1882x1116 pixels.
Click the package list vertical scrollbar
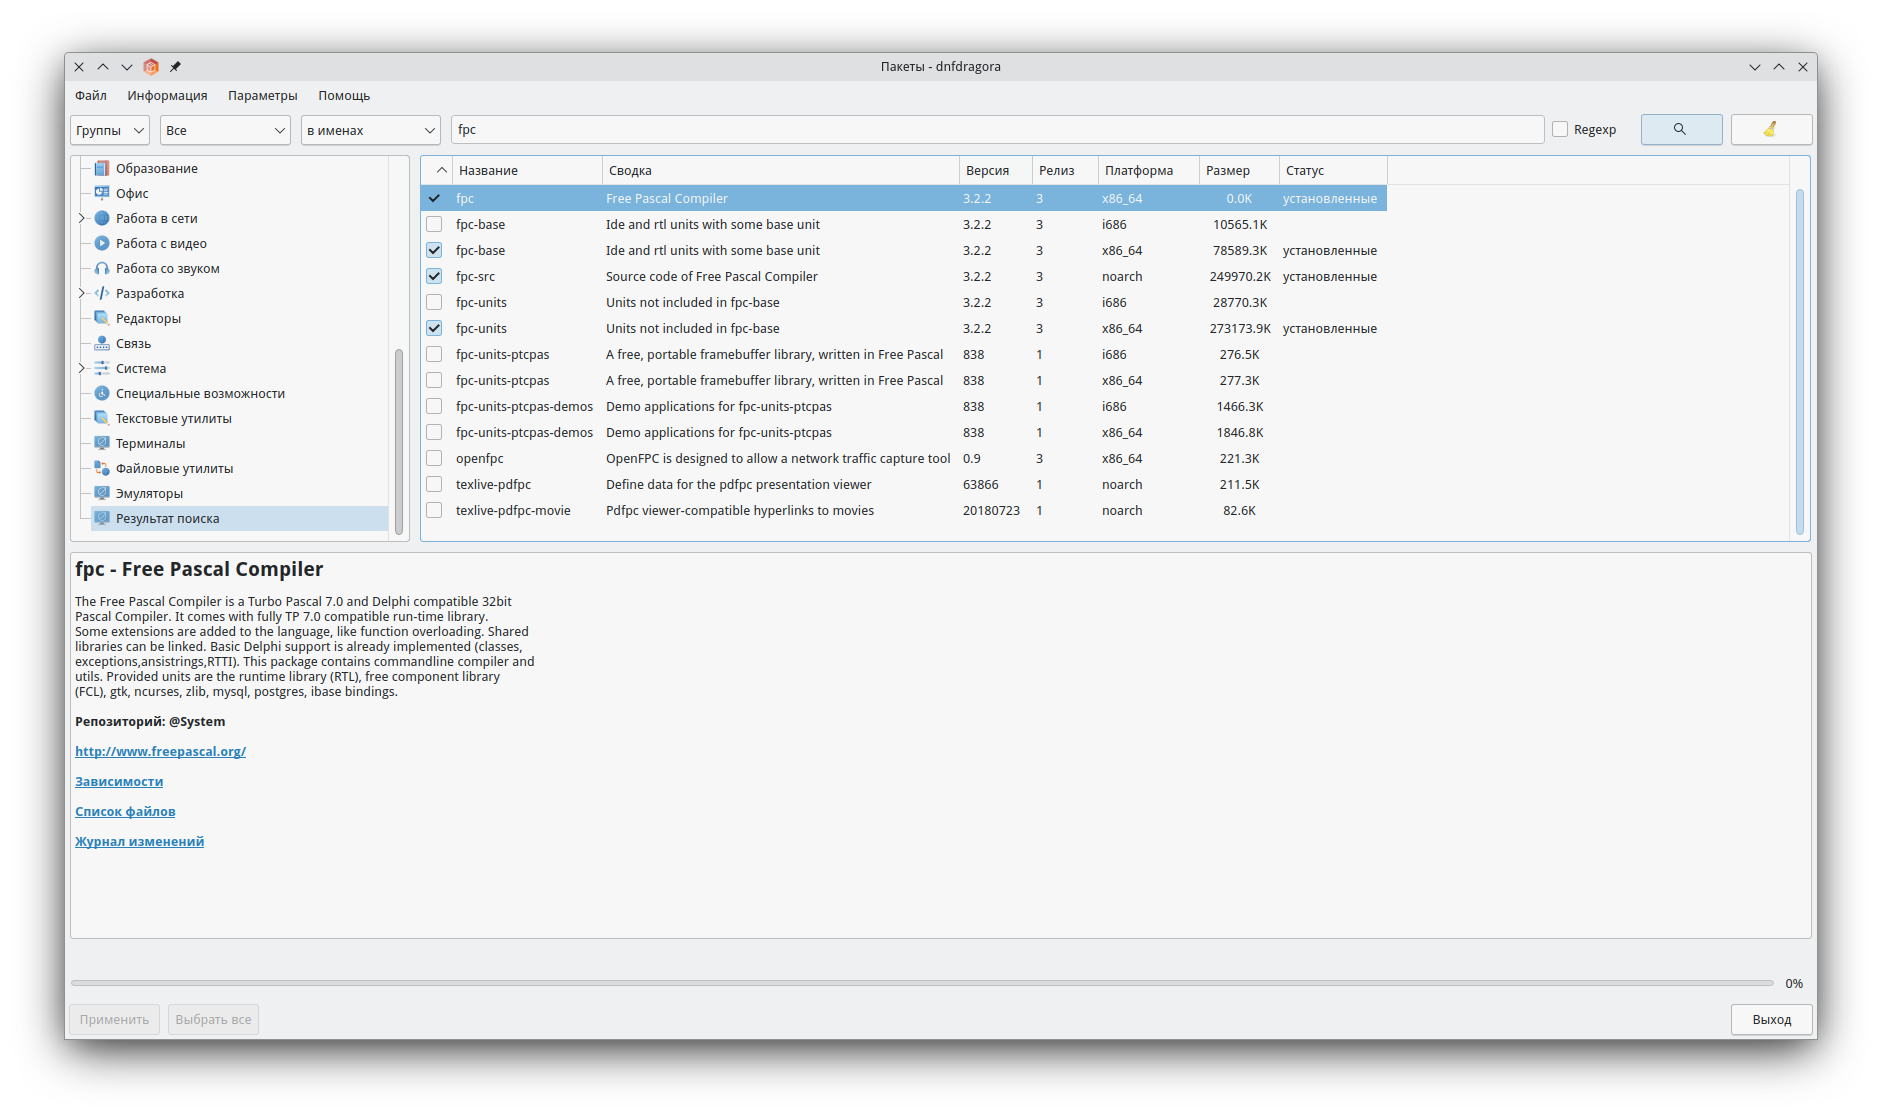click(1800, 361)
